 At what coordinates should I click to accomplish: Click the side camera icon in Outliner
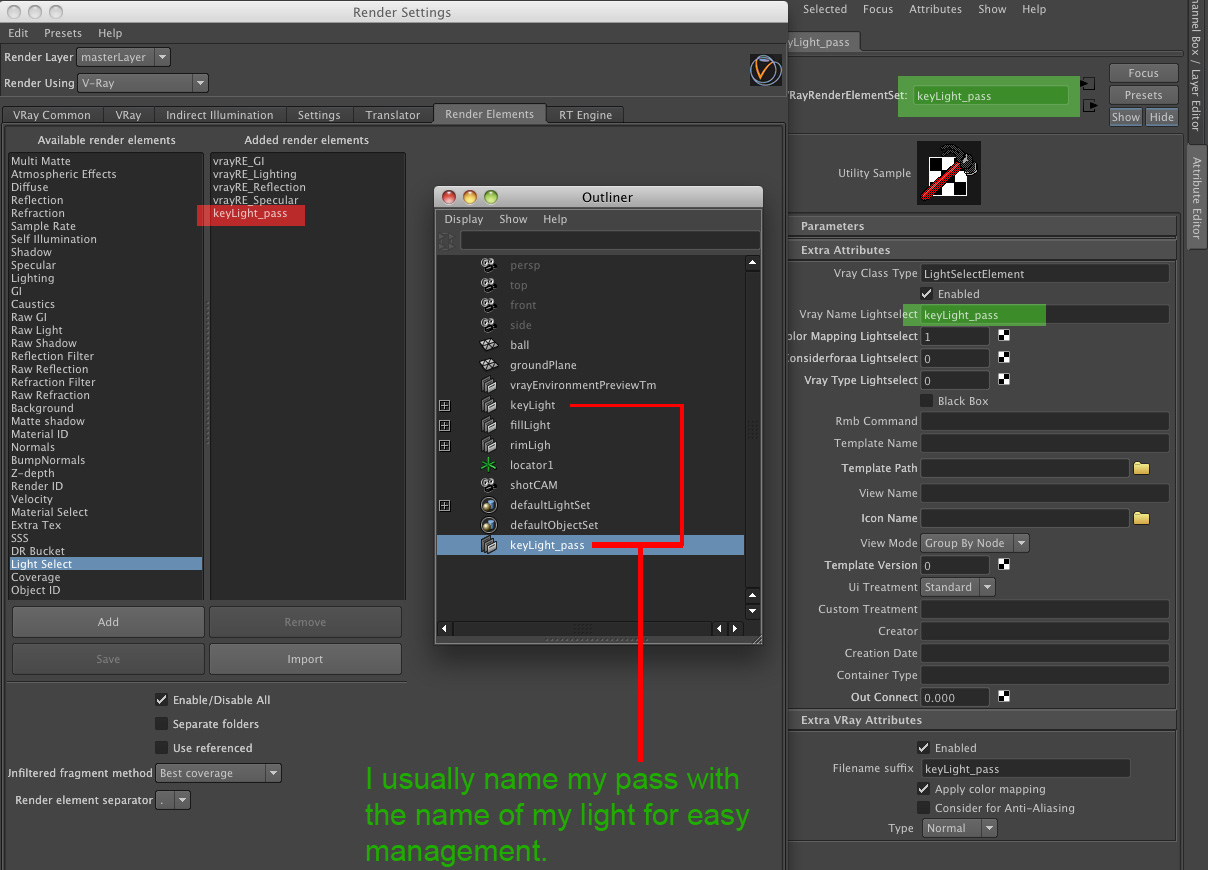(x=489, y=325)
